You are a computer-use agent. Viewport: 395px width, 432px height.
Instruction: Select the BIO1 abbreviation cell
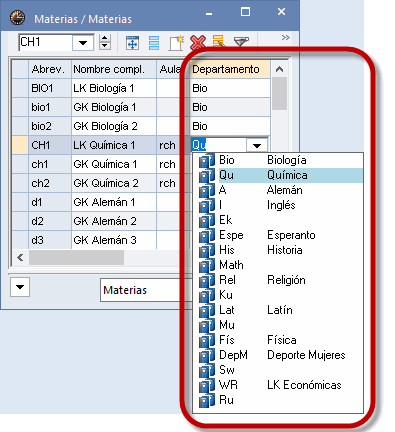pos(50,88)
